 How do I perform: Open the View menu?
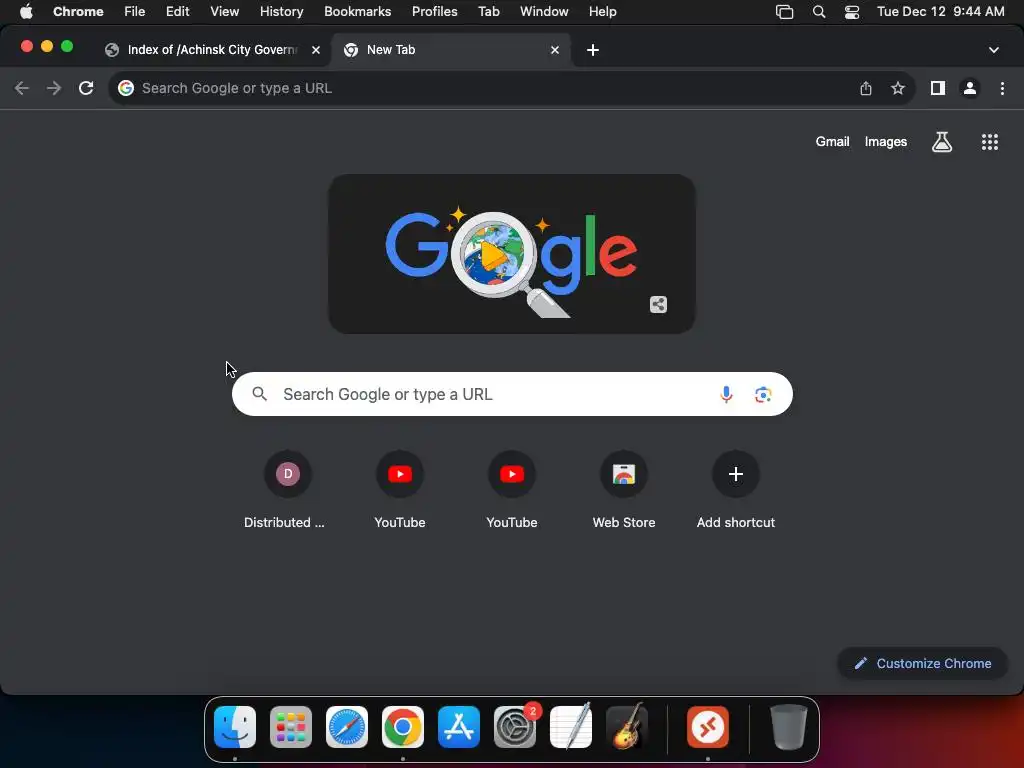pos(224,11)
